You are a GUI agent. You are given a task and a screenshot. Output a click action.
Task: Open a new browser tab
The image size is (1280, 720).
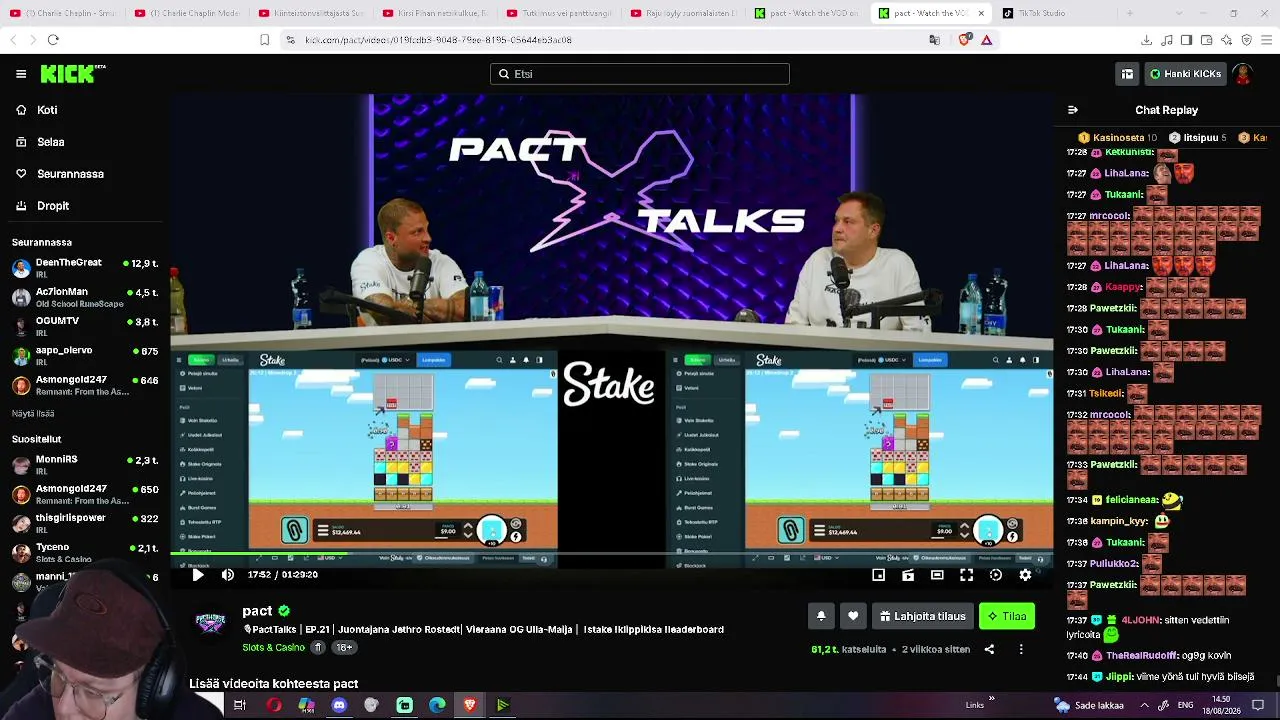[1129, 13]
